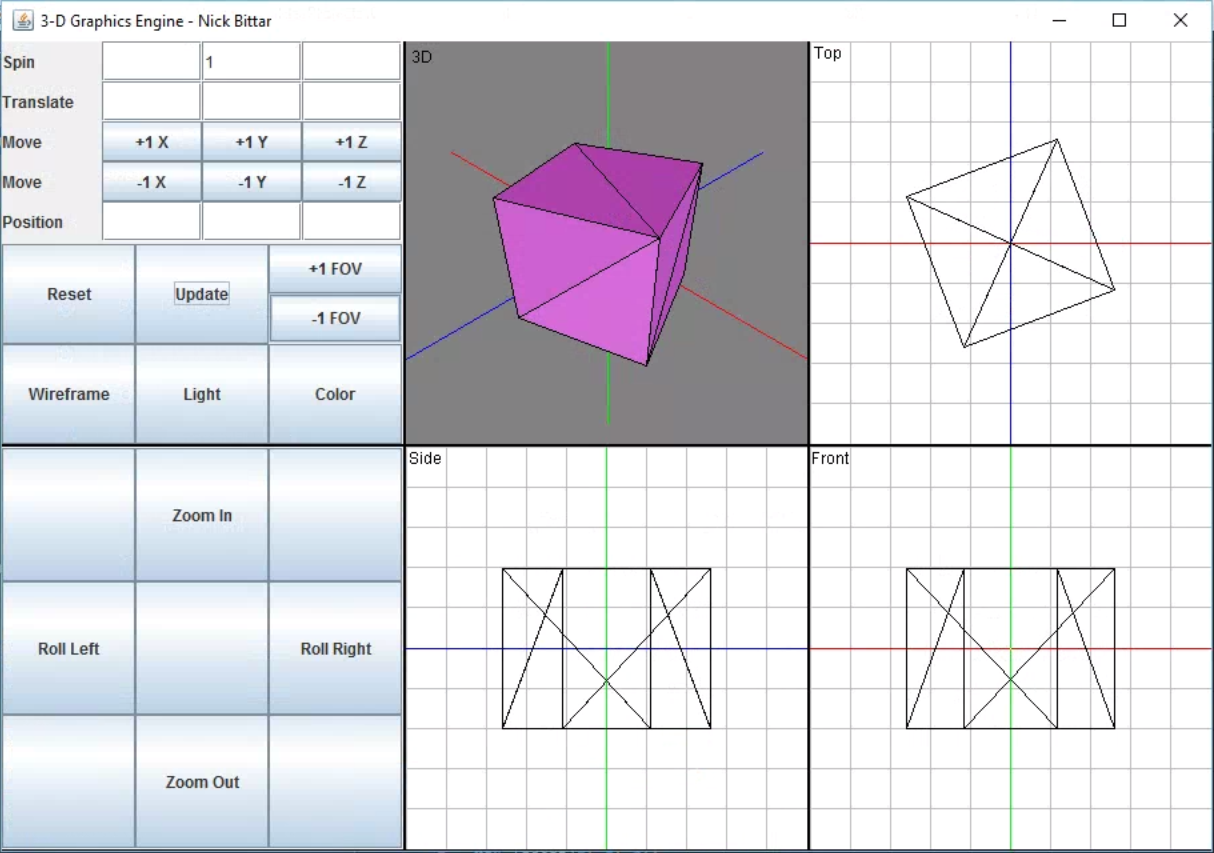Toggle the Light setting
This screenshot has height=853, width=1214.
point(201,394)
